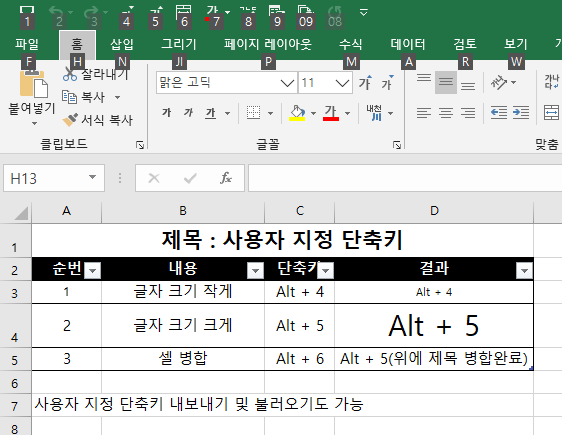
Task: Click the wrap text icon
Action: 552,82
